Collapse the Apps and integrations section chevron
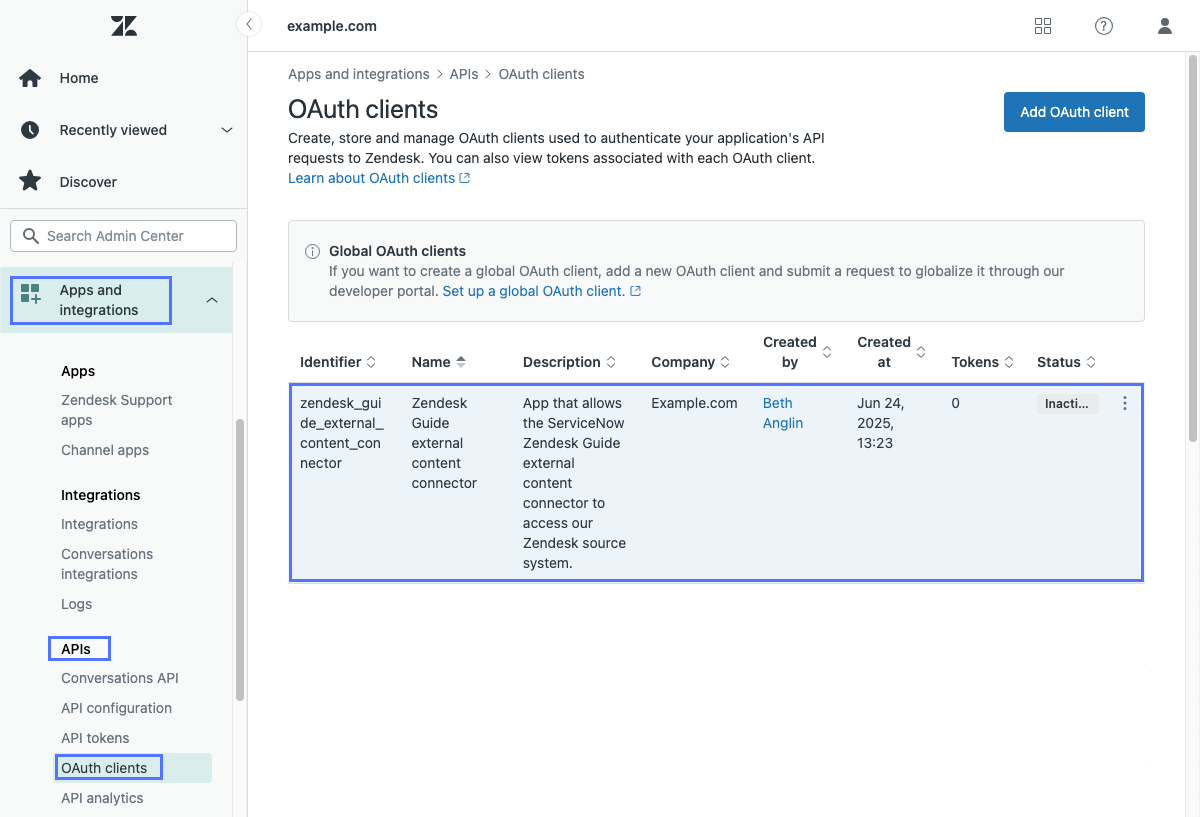 [212, 299]
